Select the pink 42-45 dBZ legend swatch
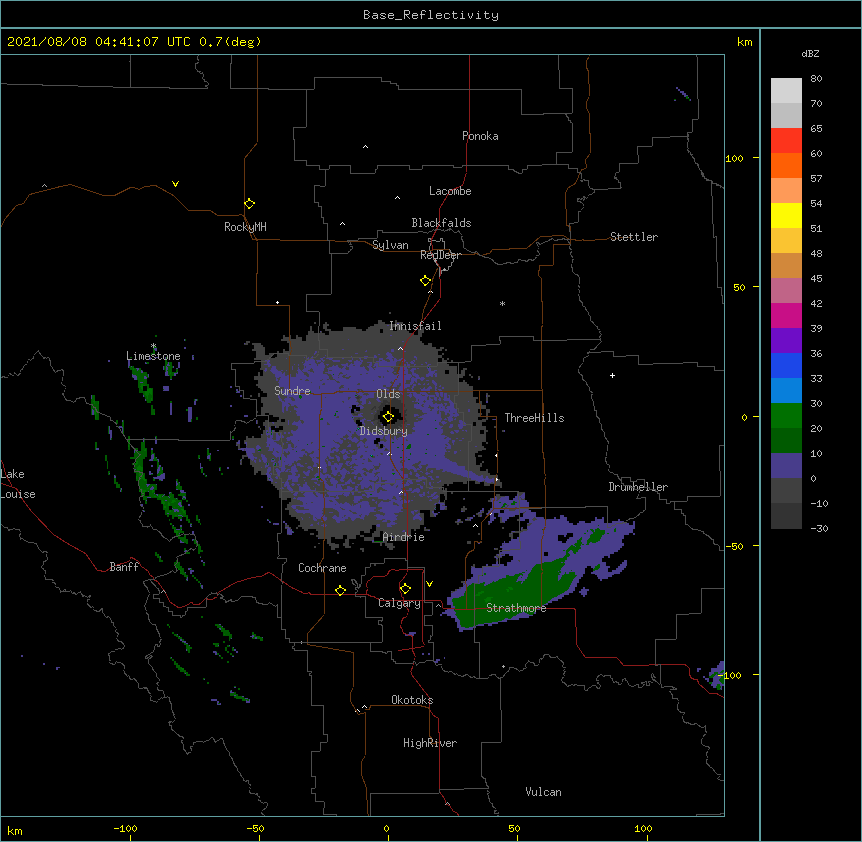Viewport: 862px width, 842px height. click(x=786, y=291)
